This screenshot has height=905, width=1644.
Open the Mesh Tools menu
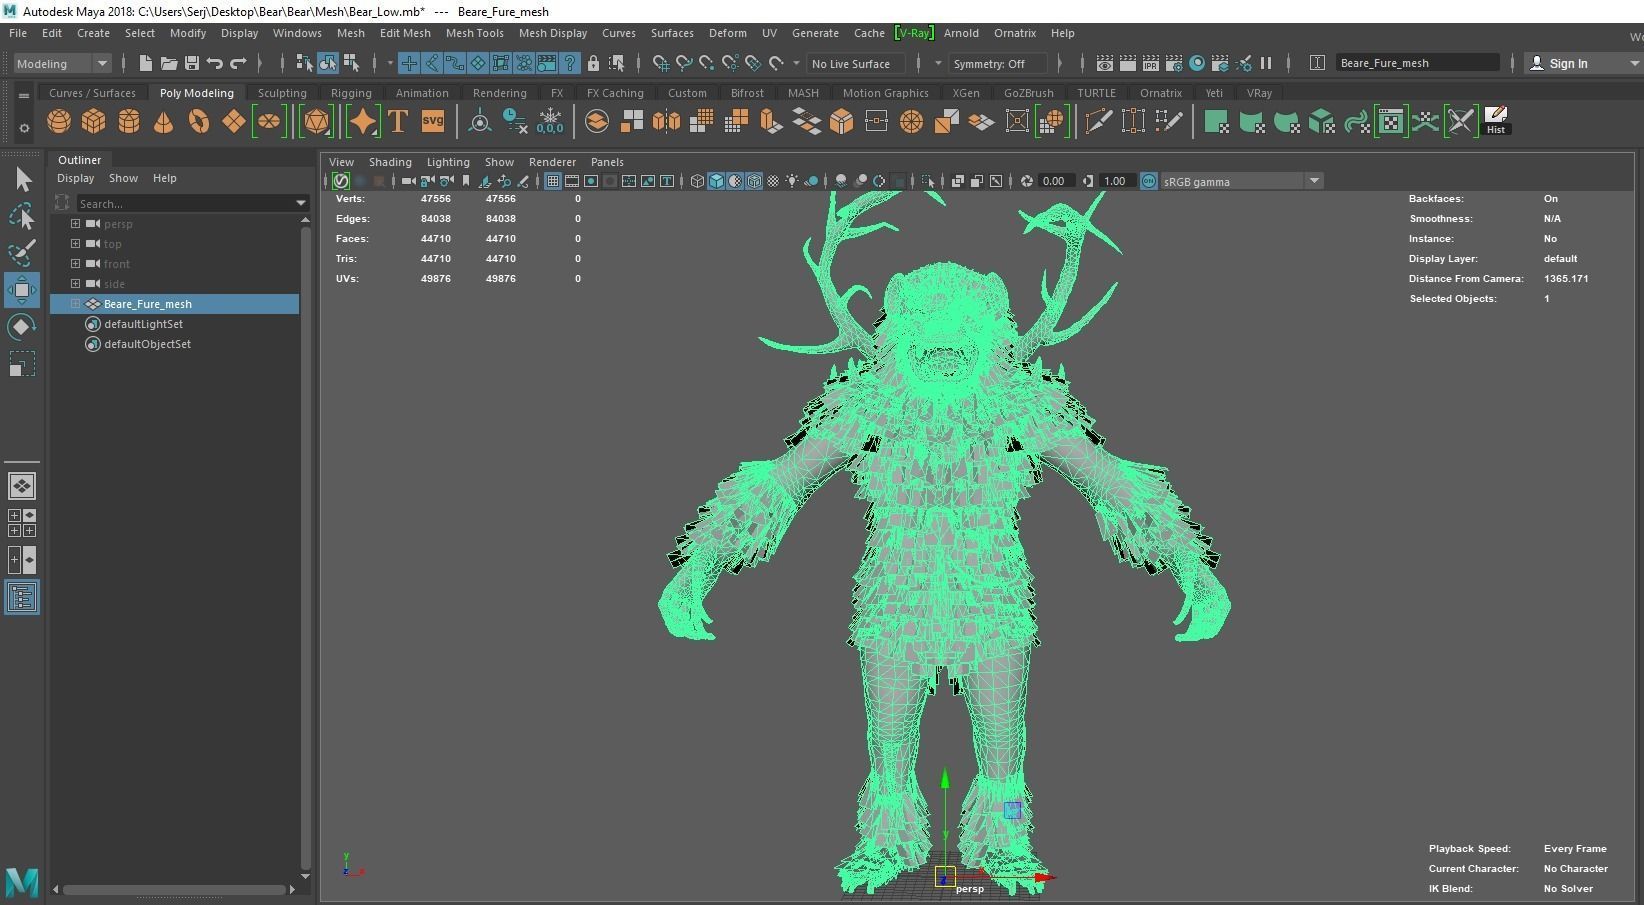pyautogui.click(x=474, y=33)
